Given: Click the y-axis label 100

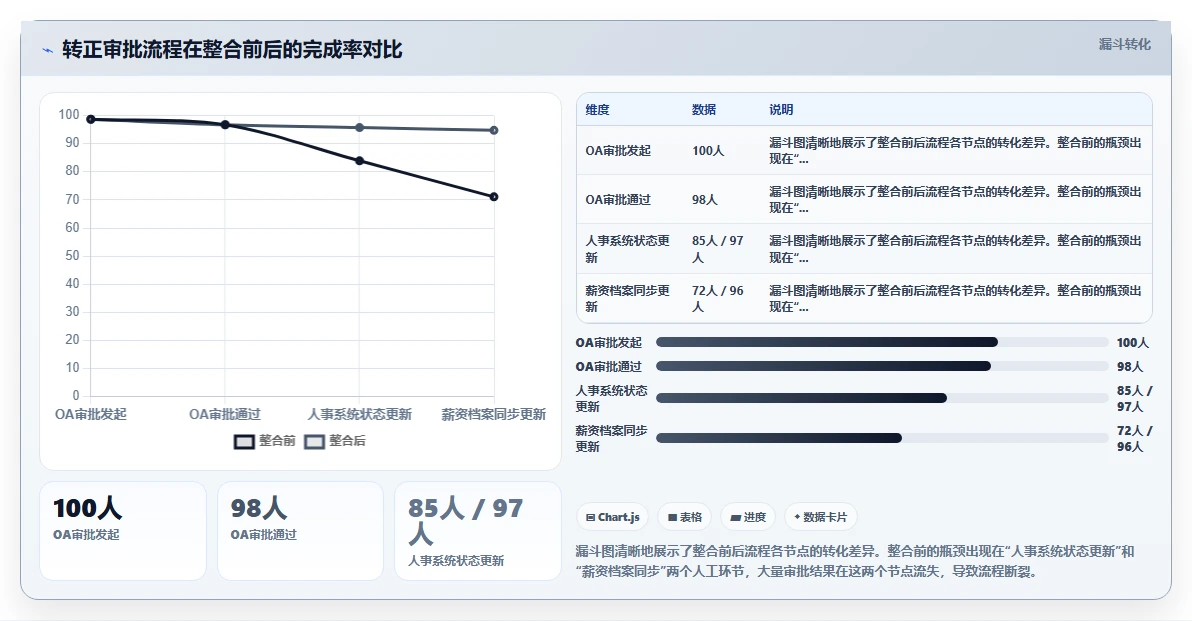Looking at the screenshot, I should click(x=69, y=115).
